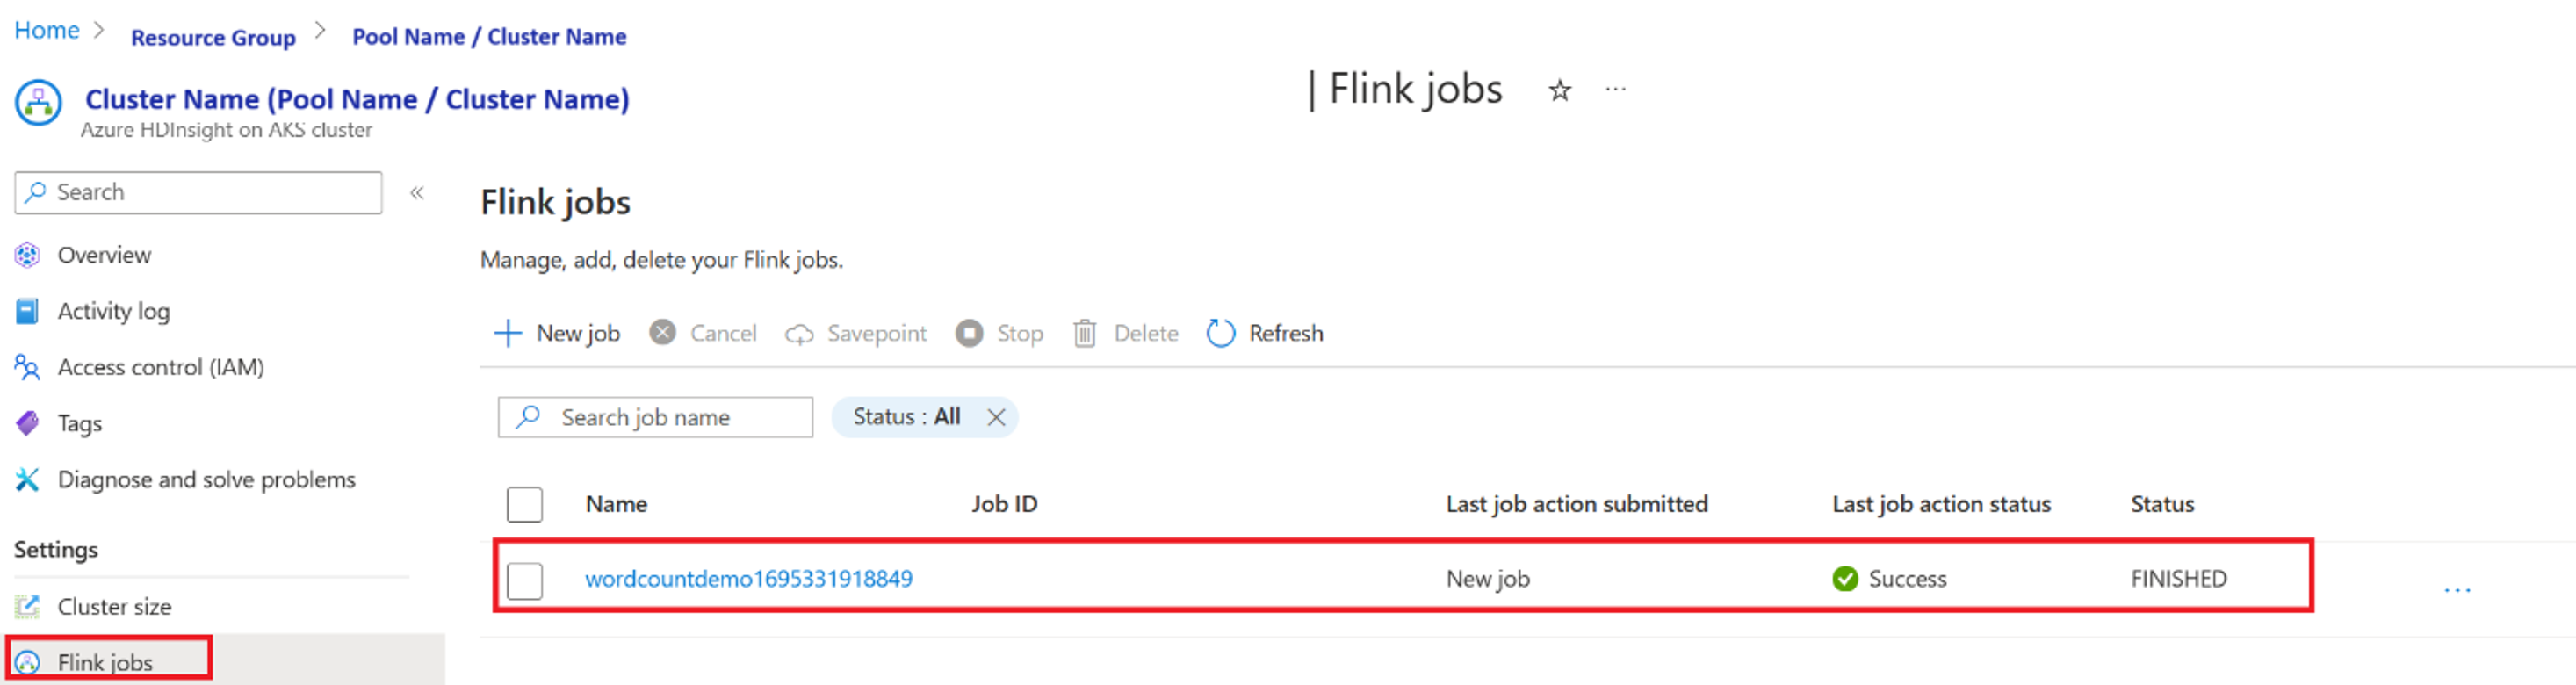The image size is (2576, 685).
Task: Open Activity log in sidebar
Action: tap(113, 311)
